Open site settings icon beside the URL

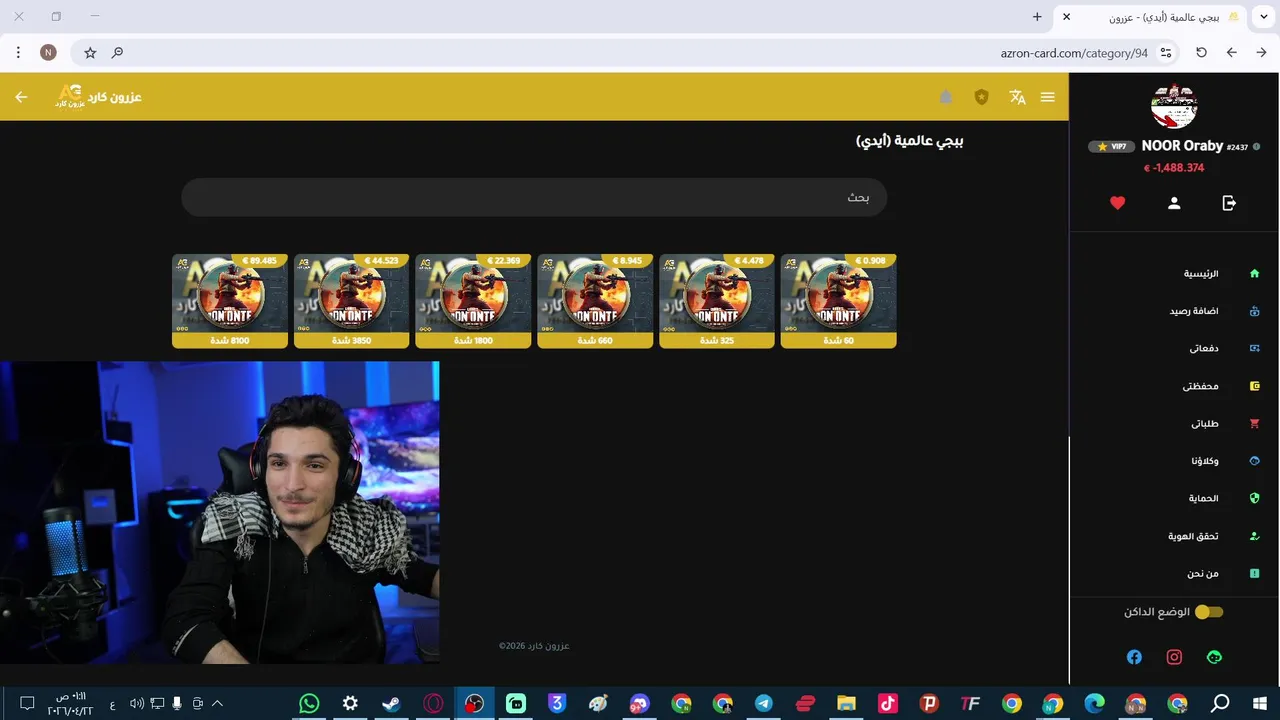coord(1166,53)
